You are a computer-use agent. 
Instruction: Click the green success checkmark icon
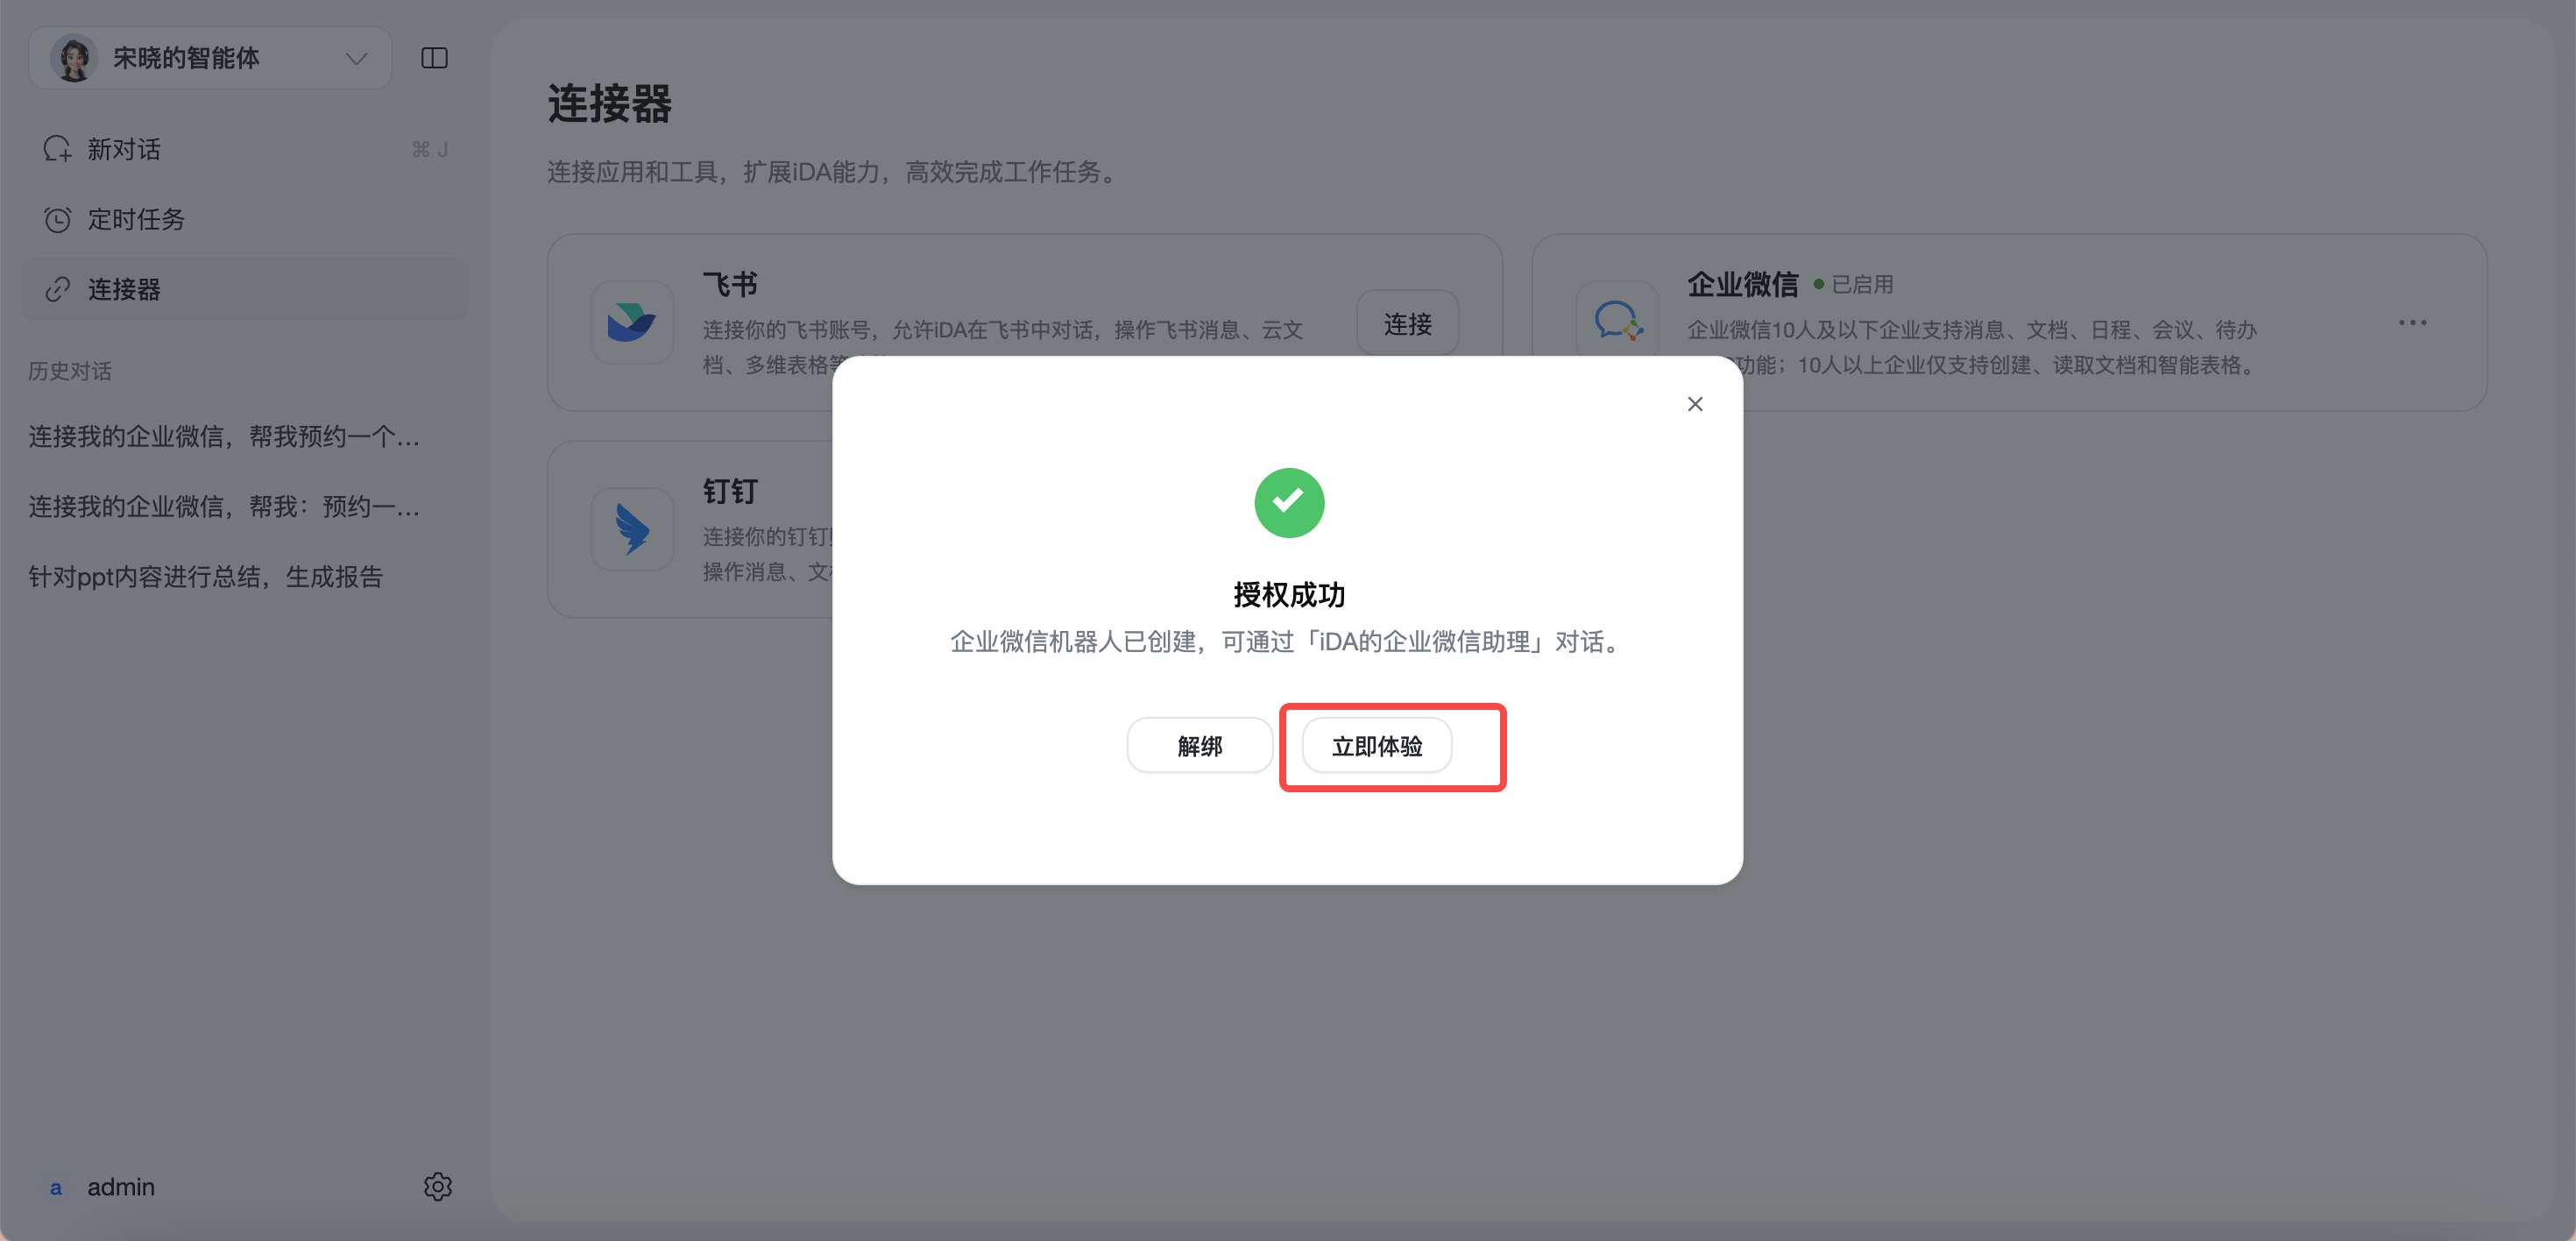click(1289, 503)
